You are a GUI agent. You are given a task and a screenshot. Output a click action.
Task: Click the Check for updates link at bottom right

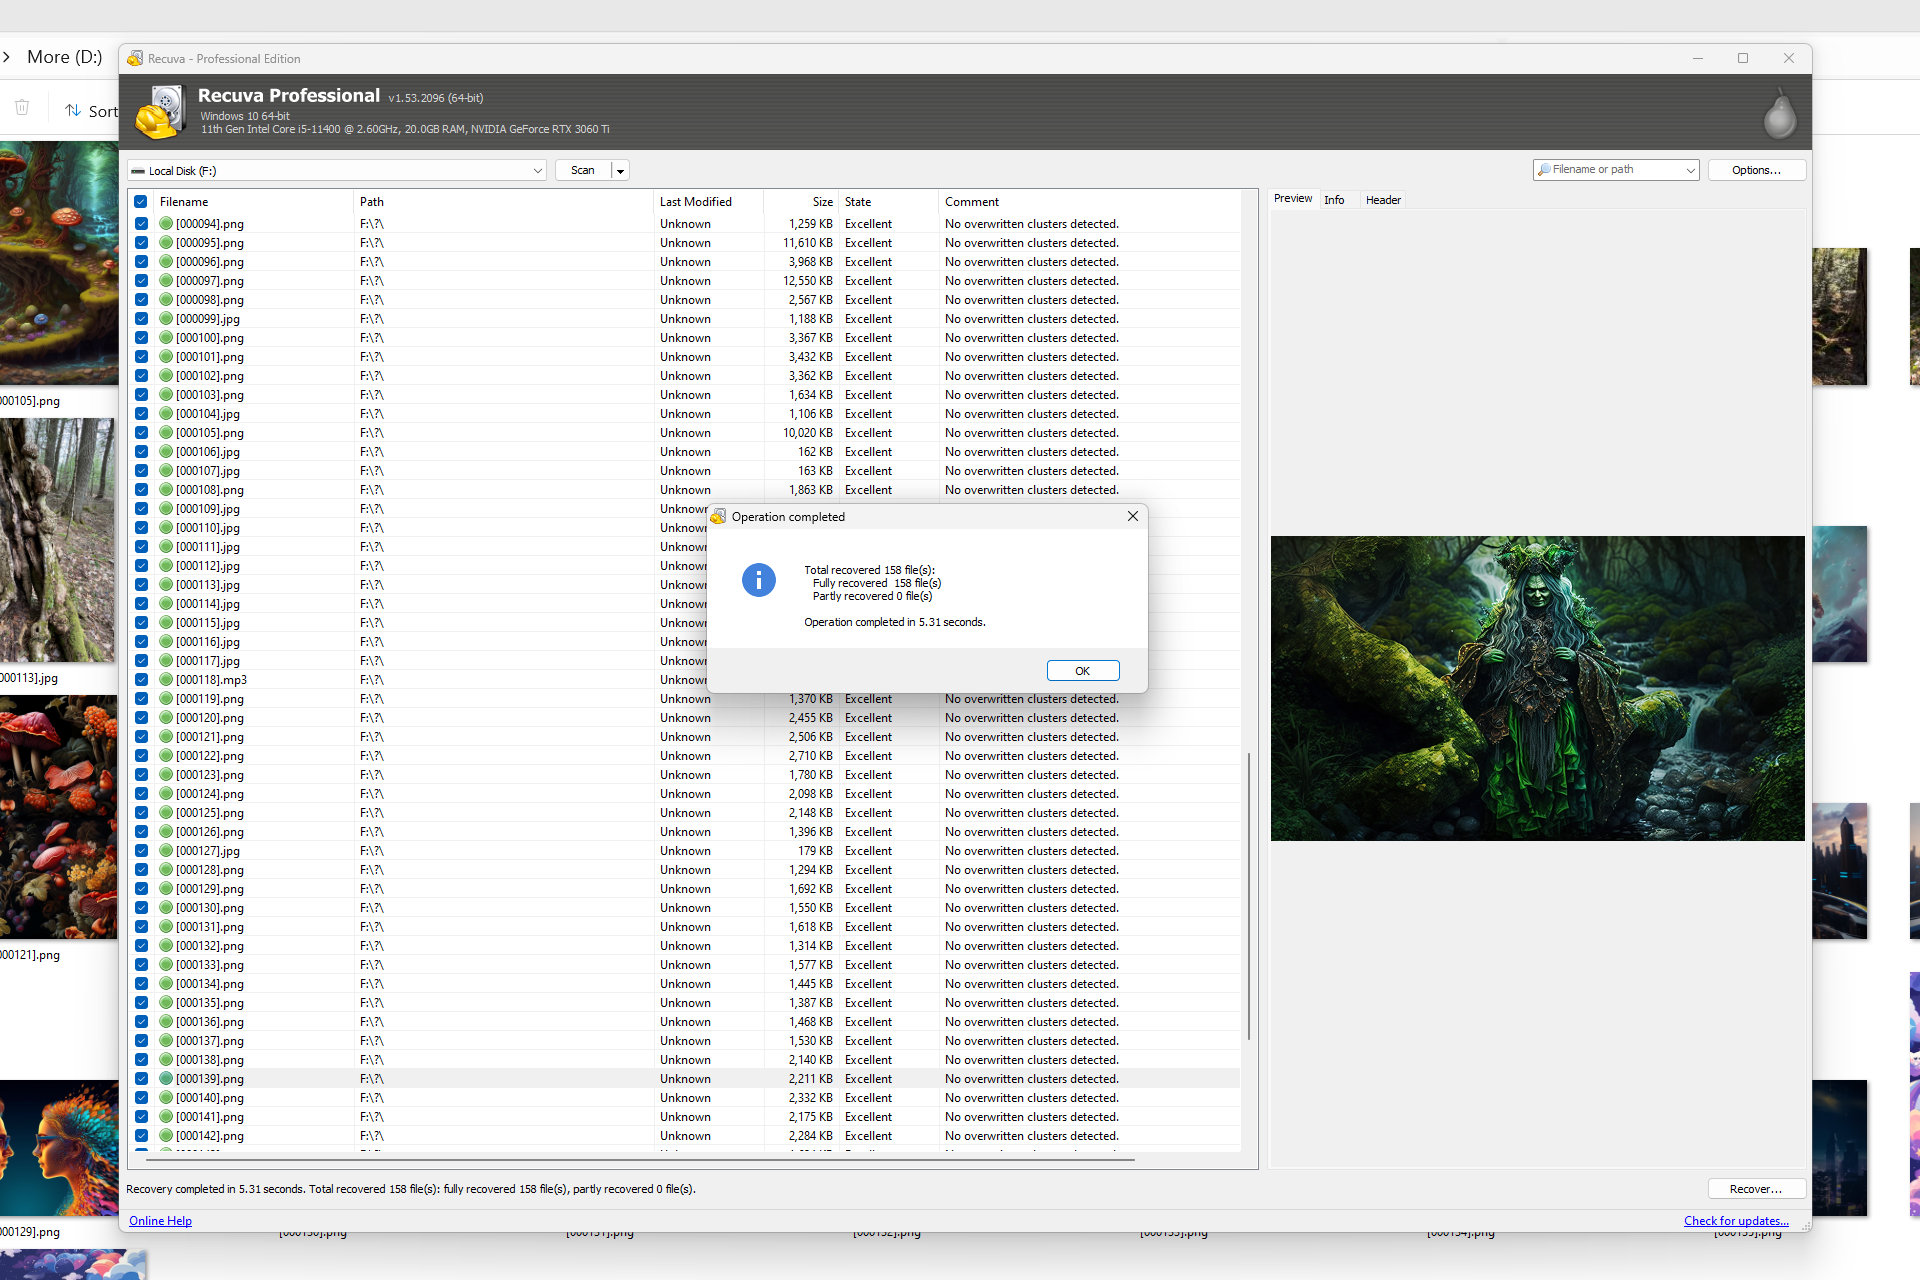point(1737,1220)
